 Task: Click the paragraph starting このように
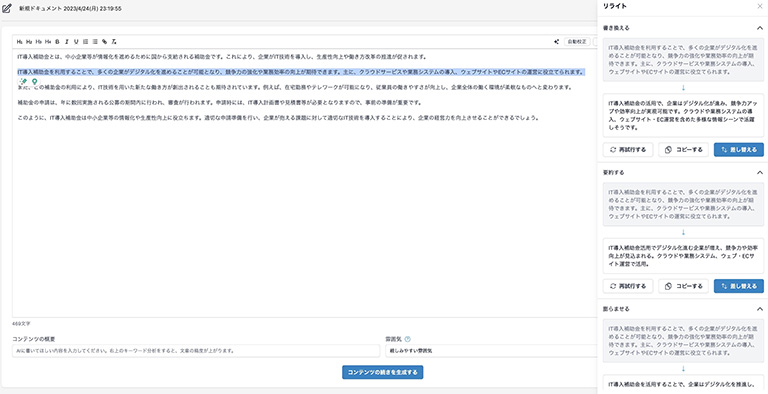point(278,118)
